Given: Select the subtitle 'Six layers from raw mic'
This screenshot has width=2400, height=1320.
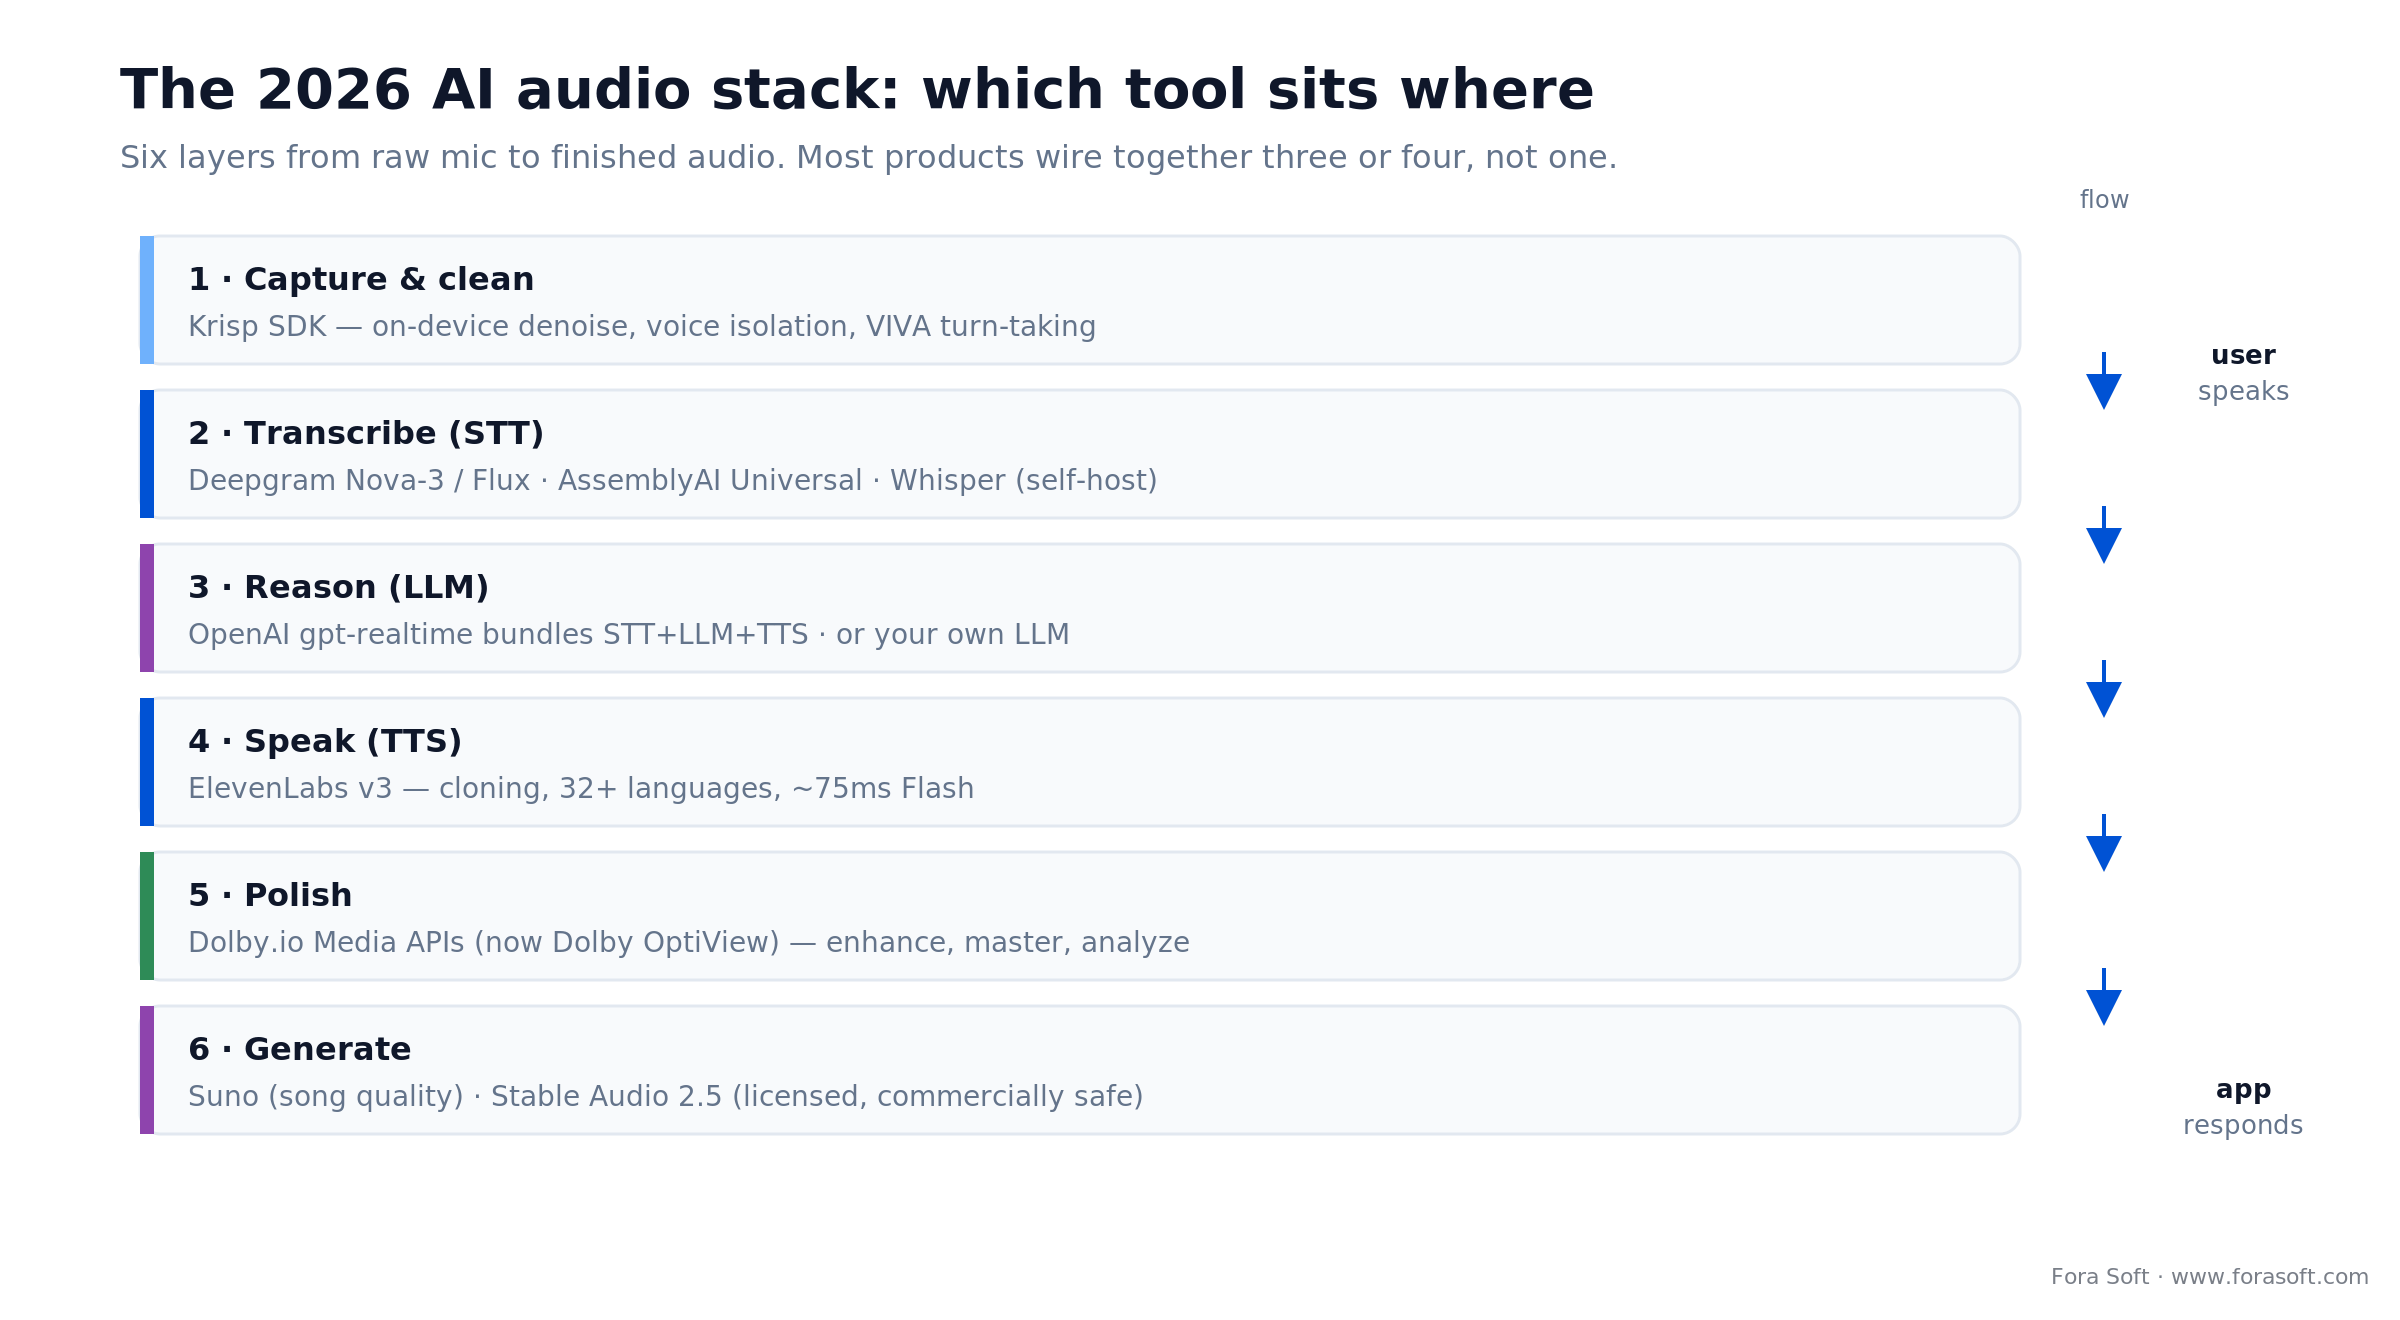Looking at the screenshot, I should tap(868, 158).
